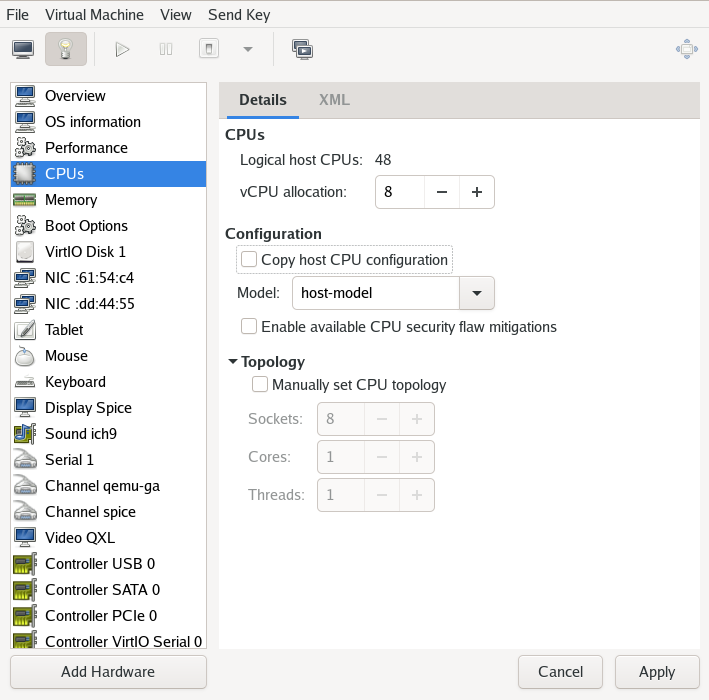Viewport: 709px width, 700px height.
Task: Power on the virtual machine
Action: (x=122, y=49)
